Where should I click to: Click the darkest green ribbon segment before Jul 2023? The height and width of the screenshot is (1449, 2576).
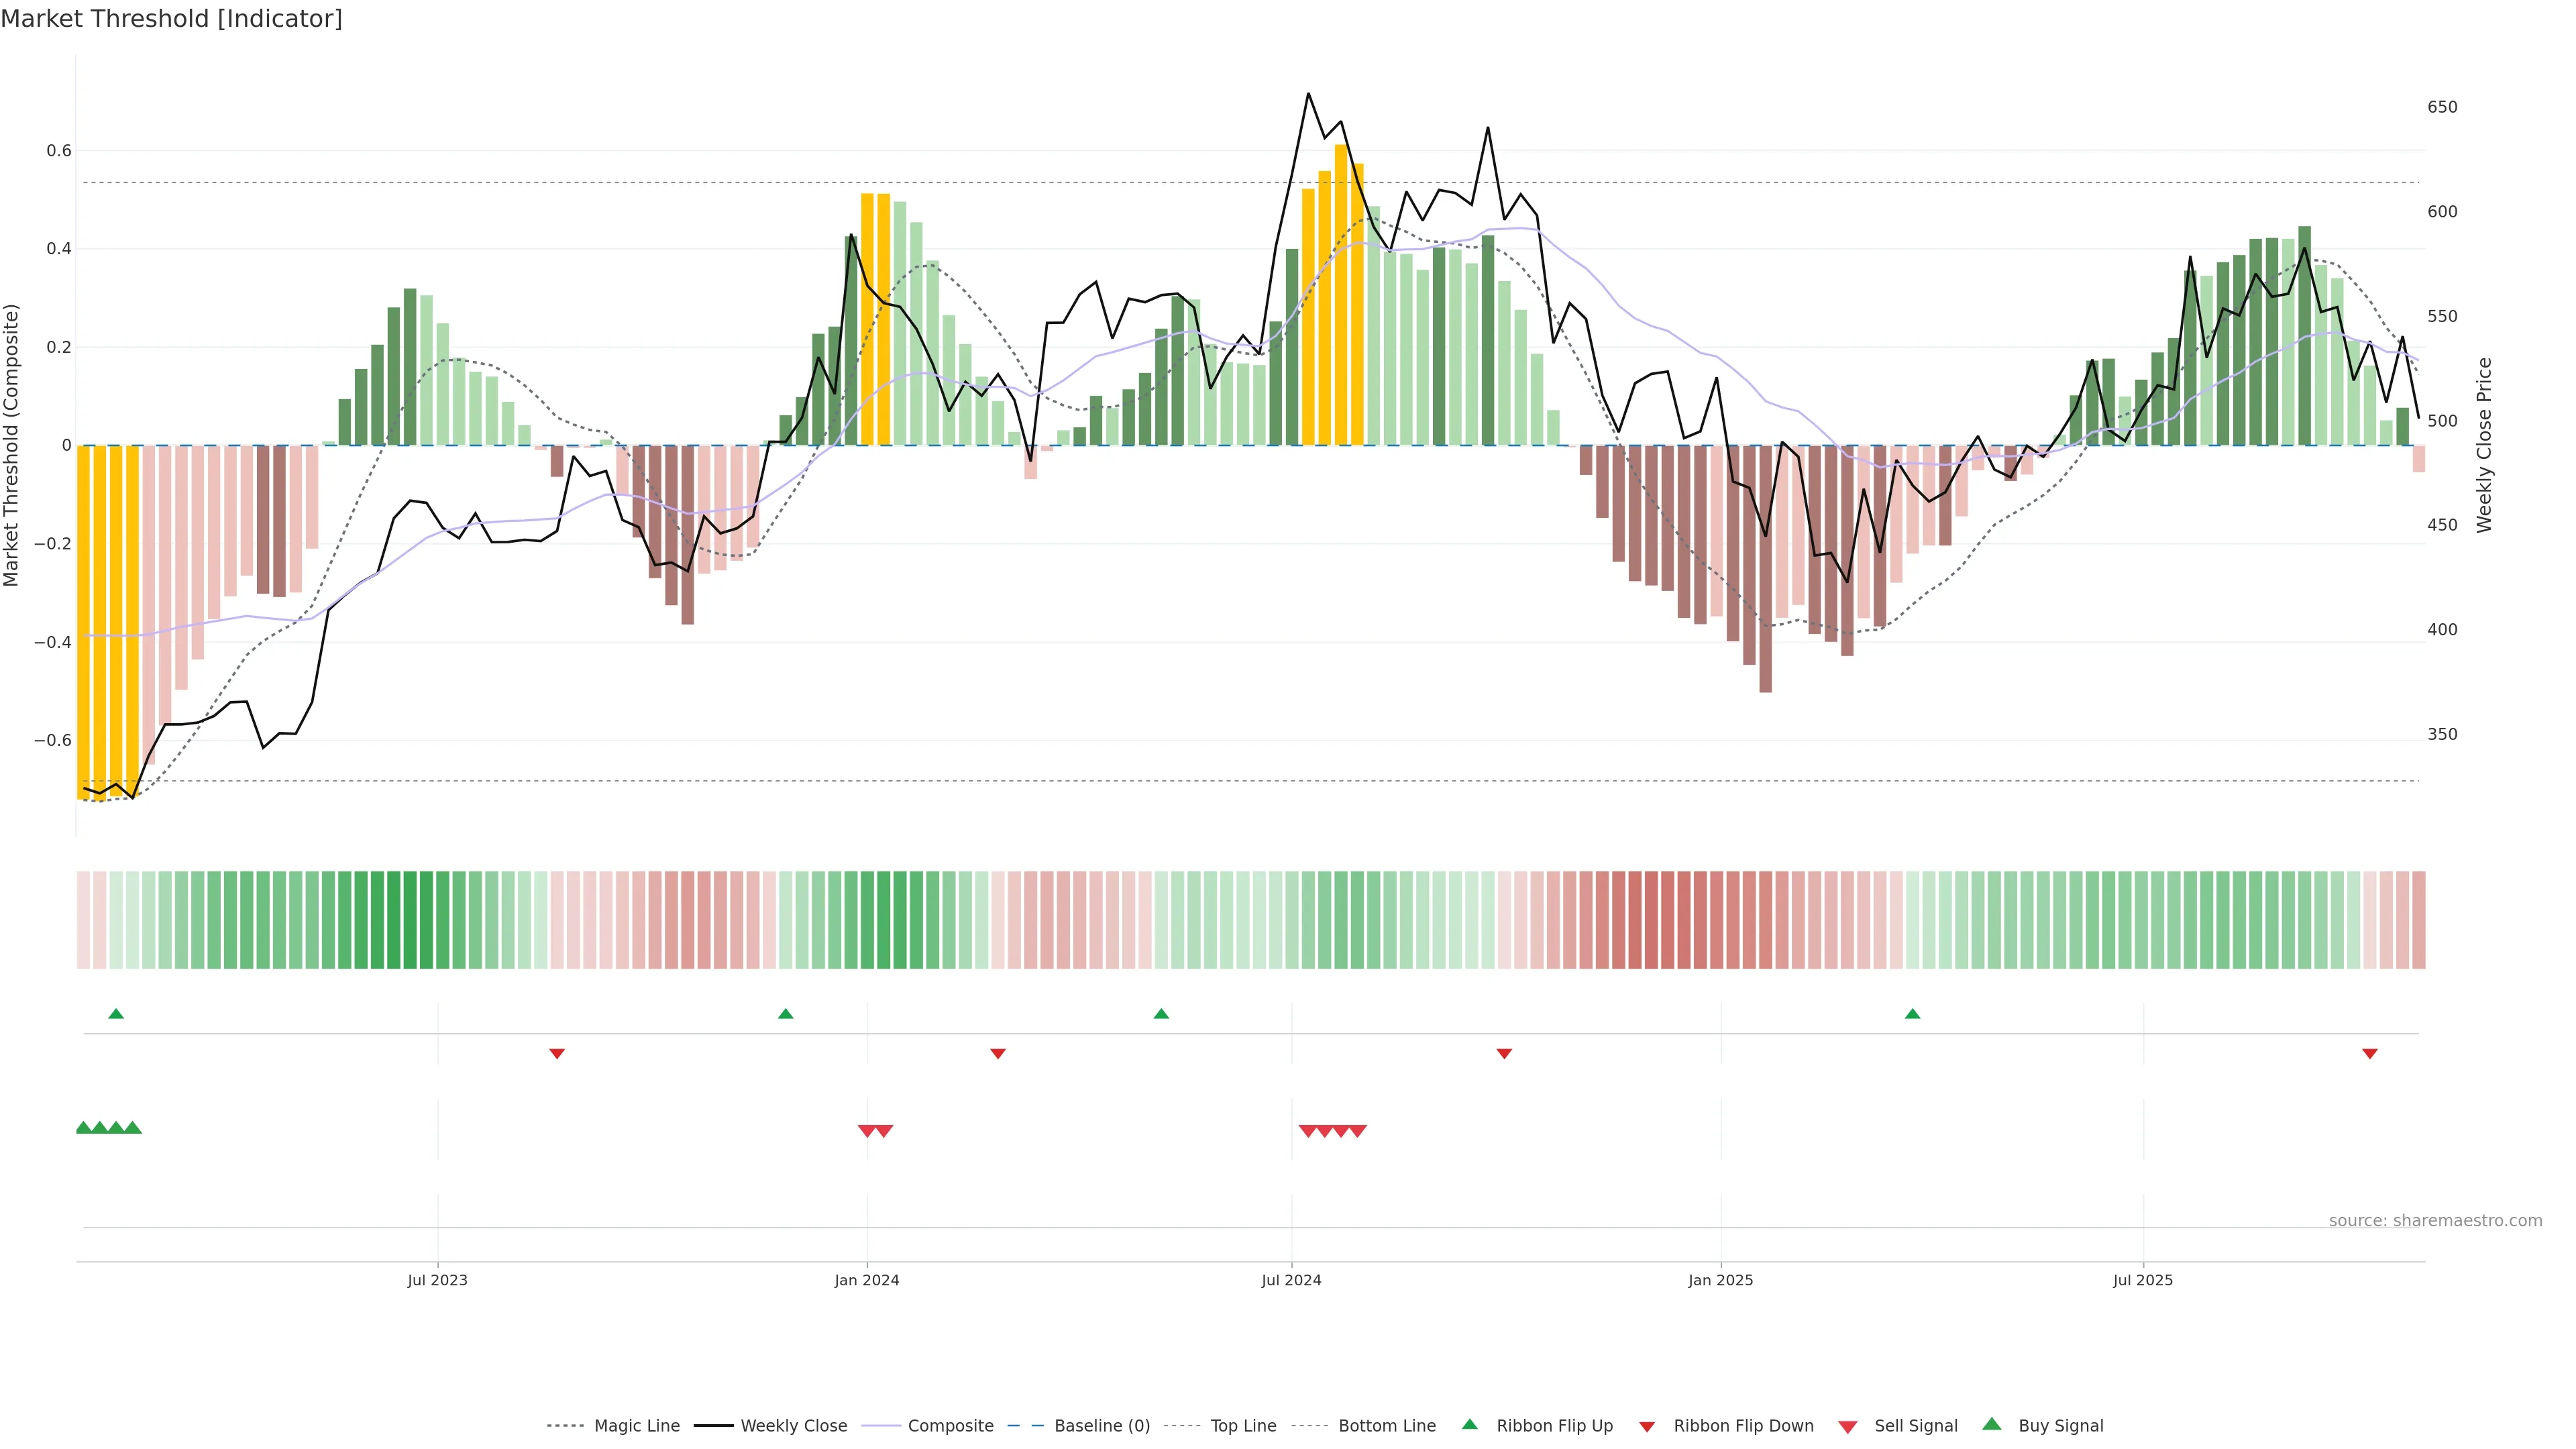pos(410,920)
